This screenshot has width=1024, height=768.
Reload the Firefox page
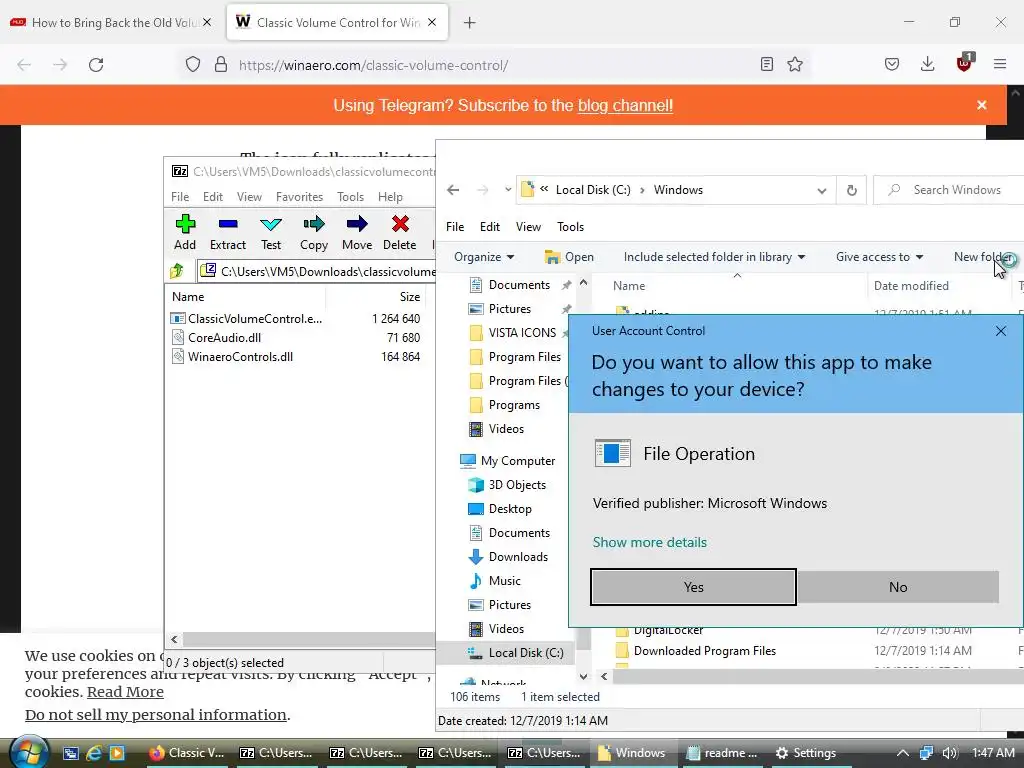[x=96, y=65]
